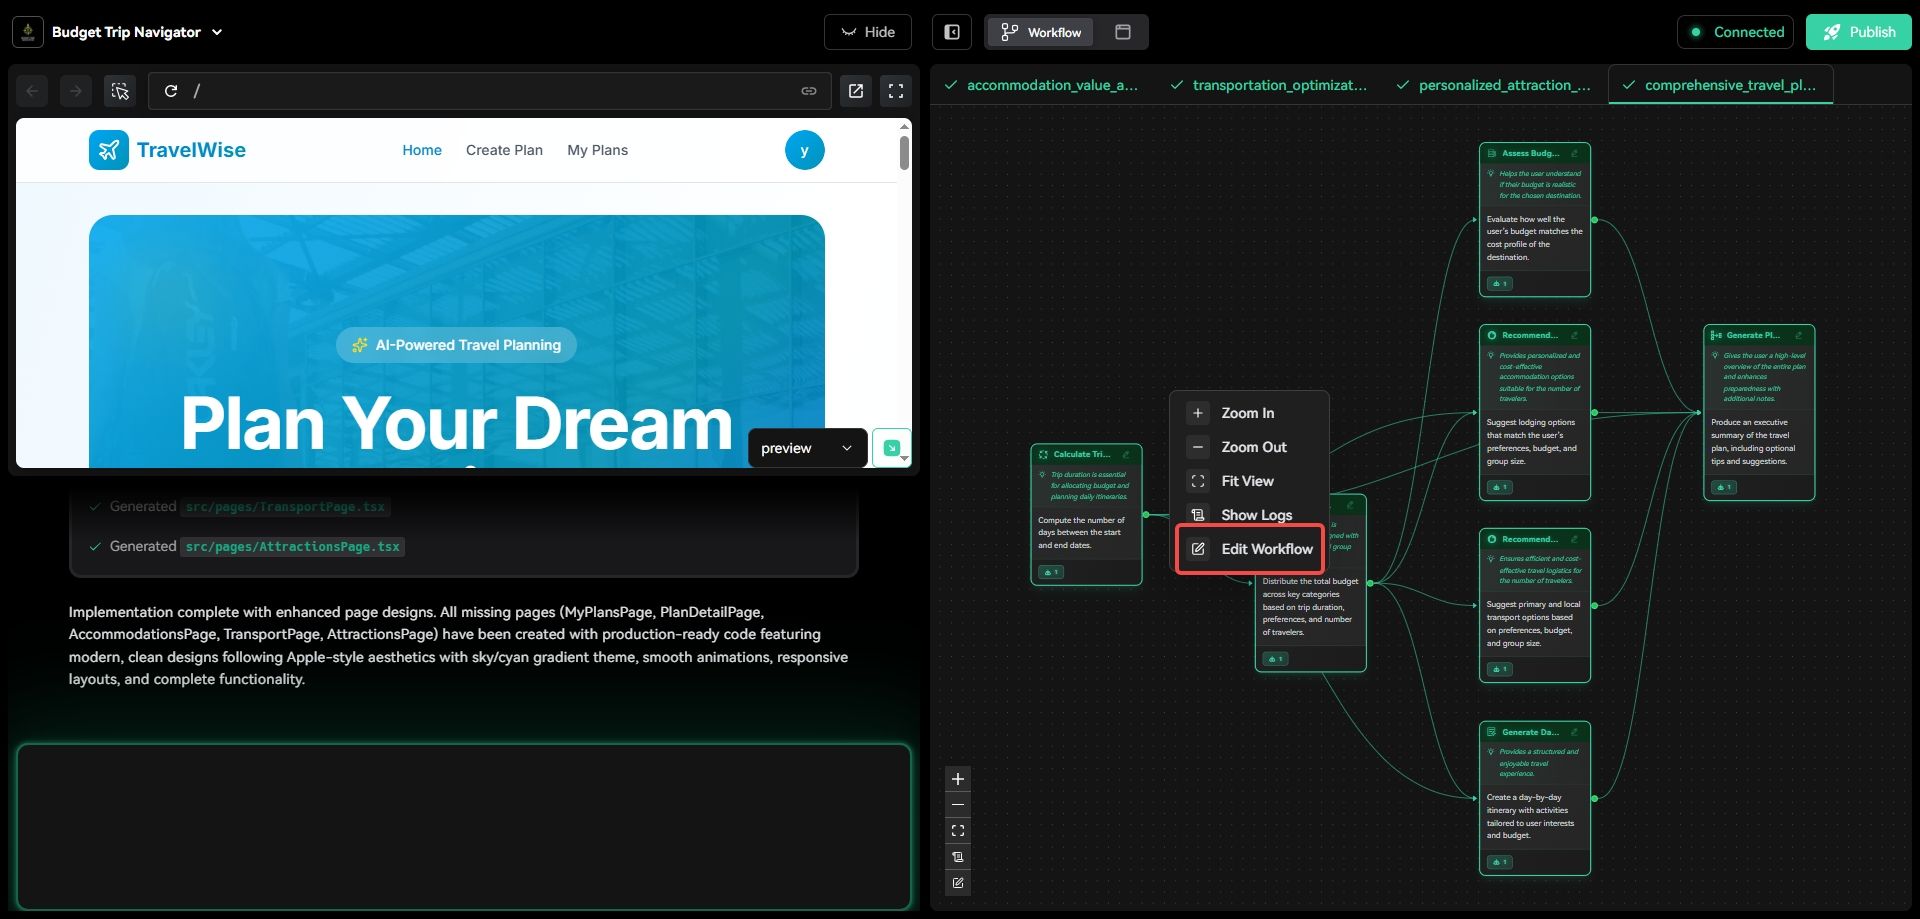
Task: Copy the preview link icon
Action: click(x=808, y=91)
